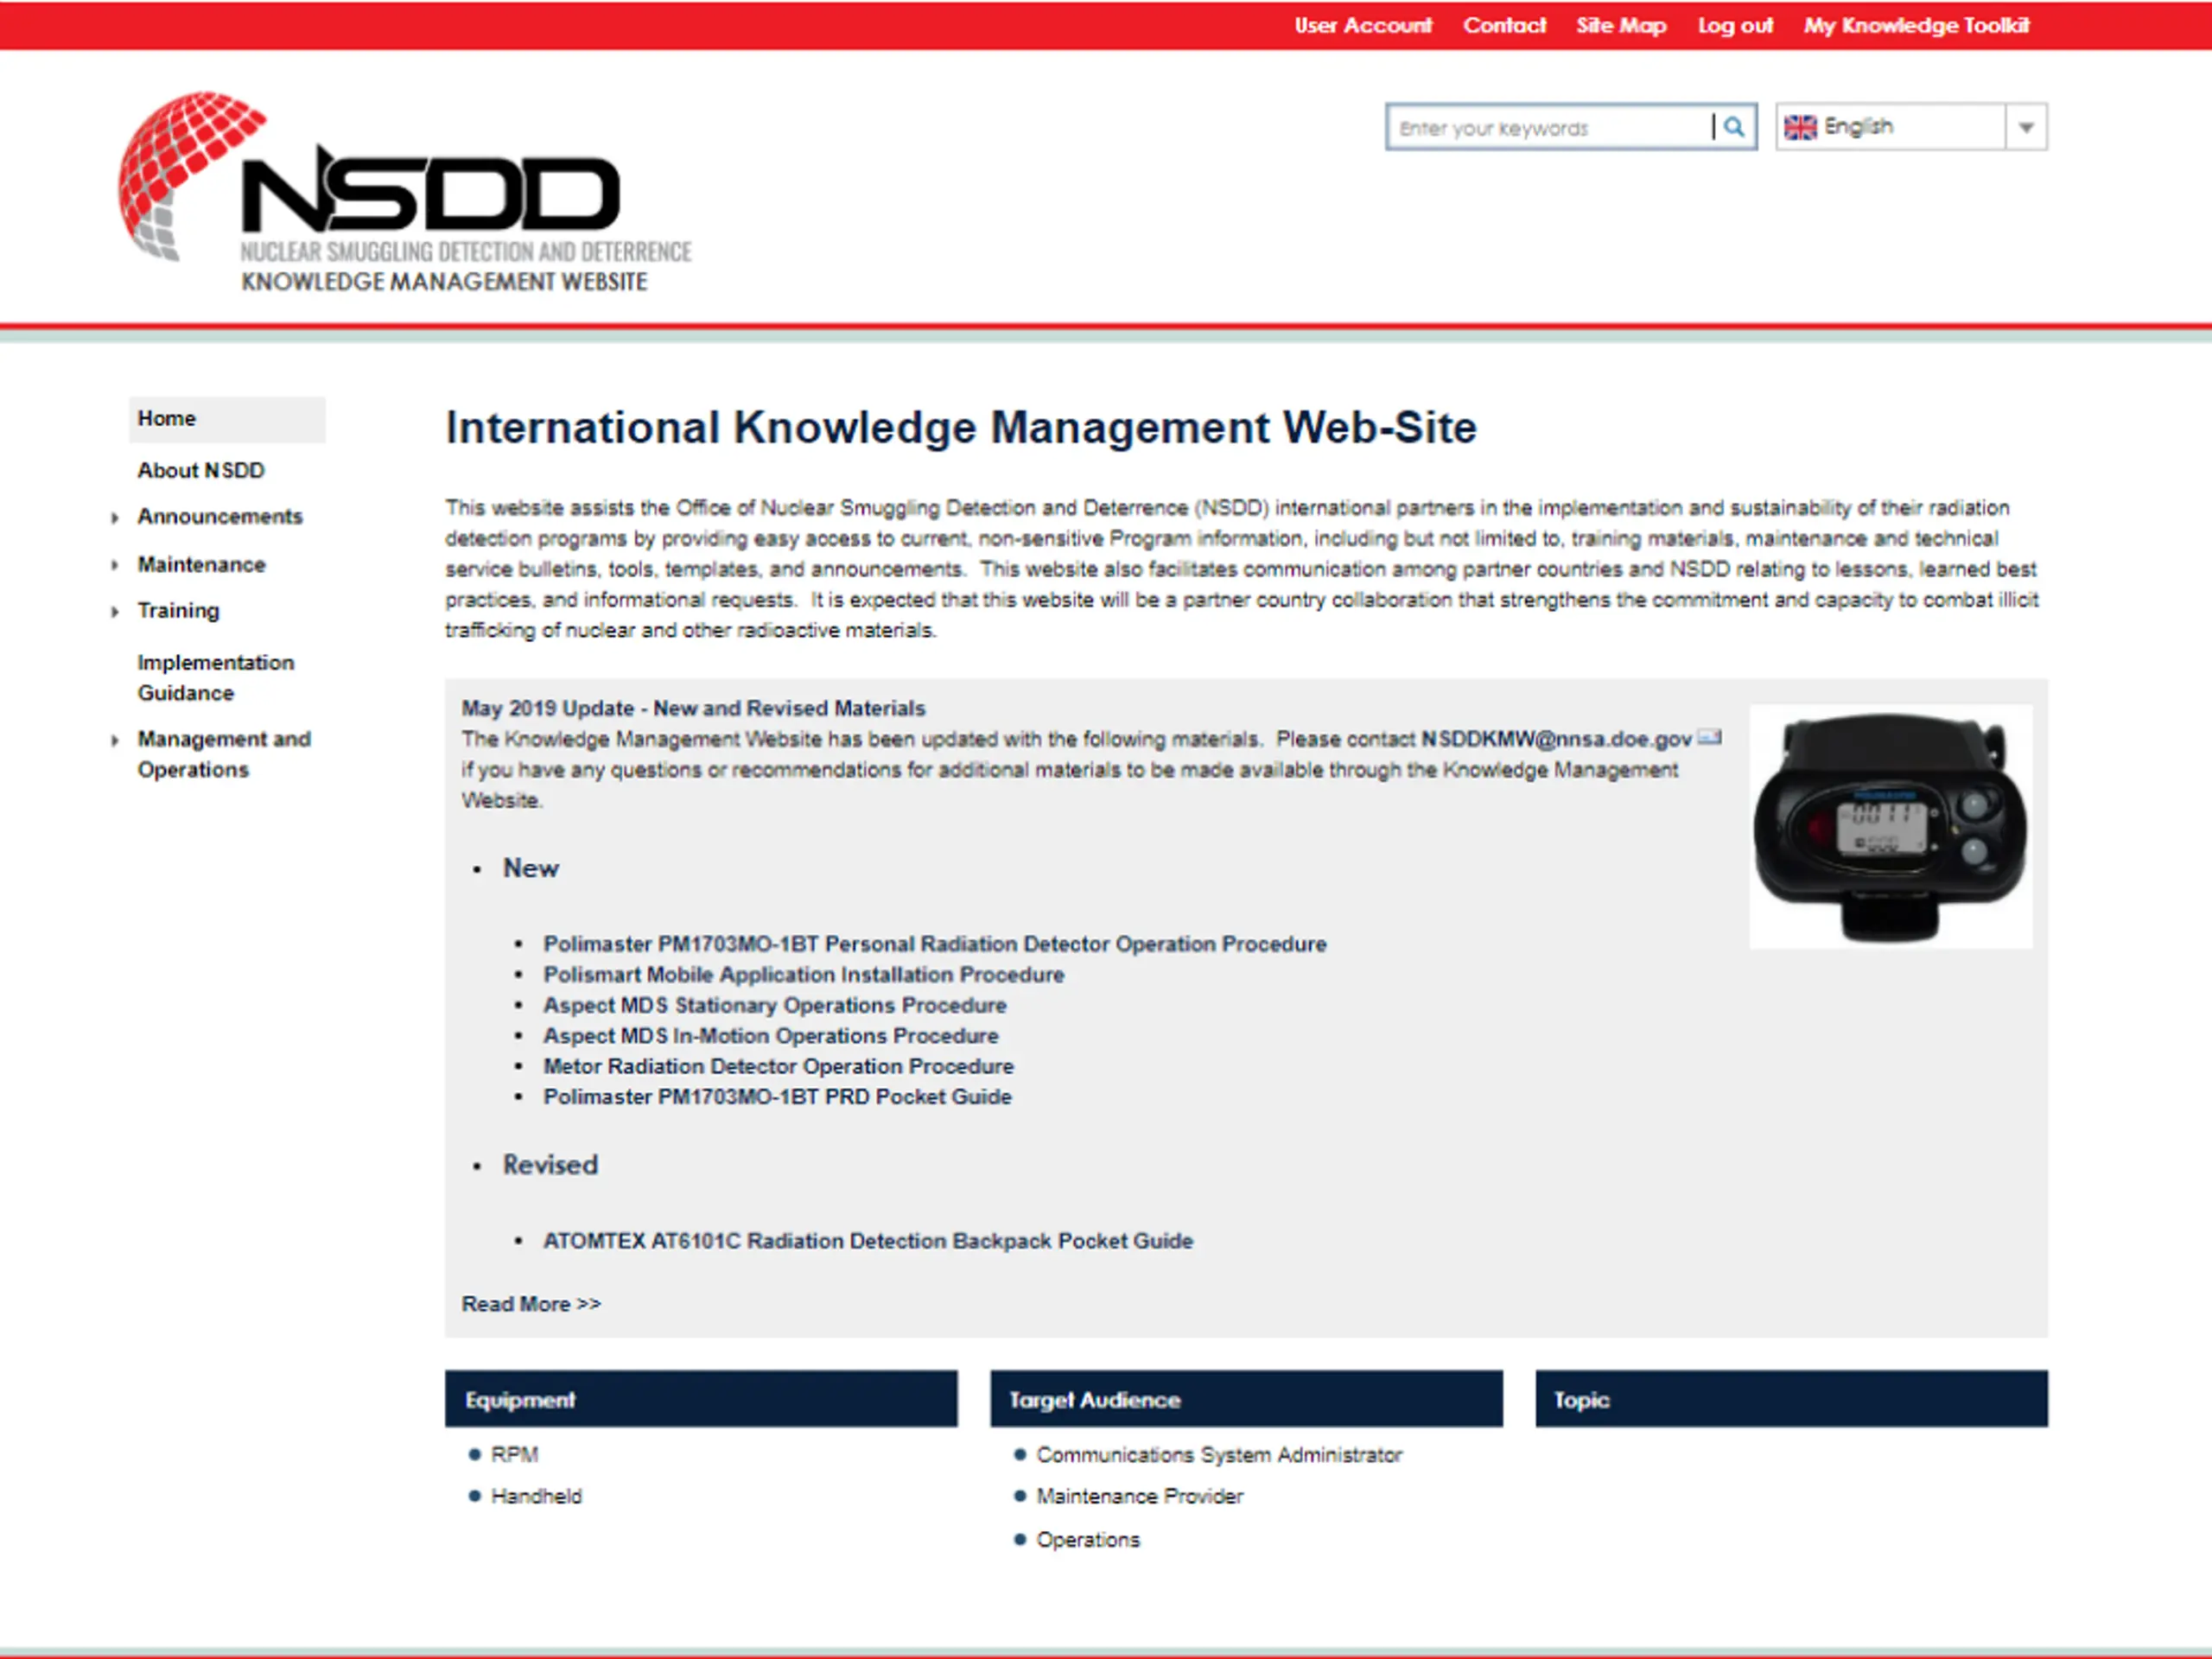Open the Home sidebar item
The image size is (2212, 1659).
pos(167,419)
